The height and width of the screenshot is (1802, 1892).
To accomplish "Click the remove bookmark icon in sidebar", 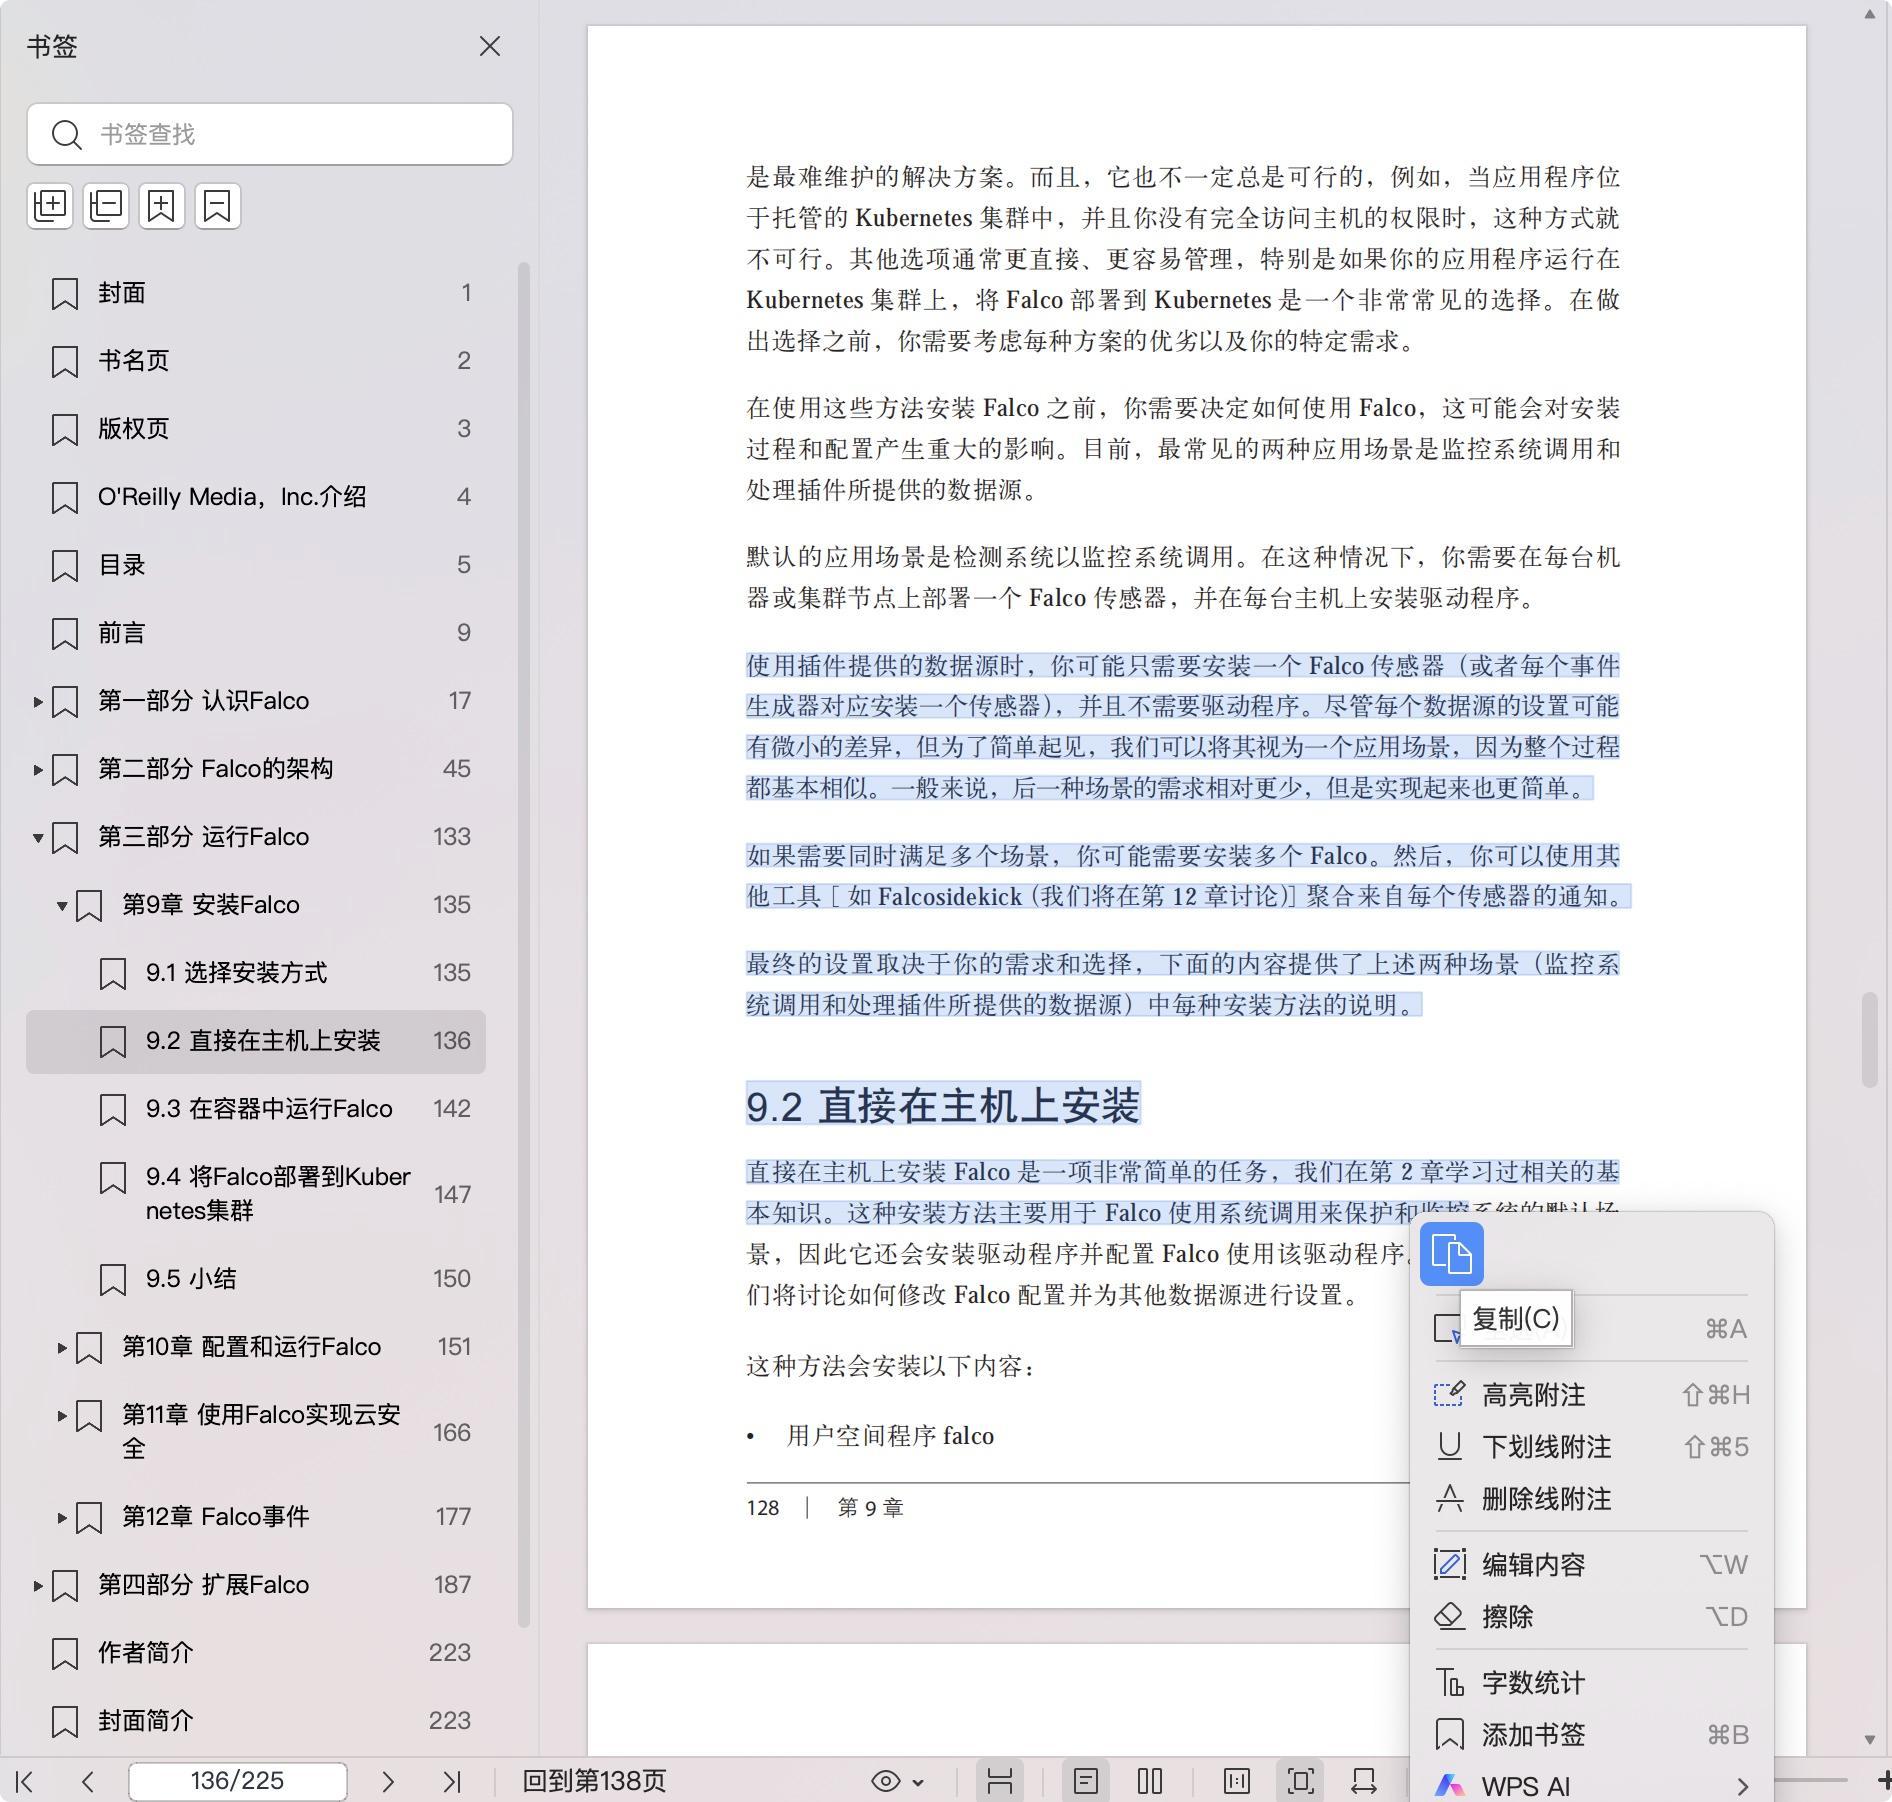I will tap(218, 206).
